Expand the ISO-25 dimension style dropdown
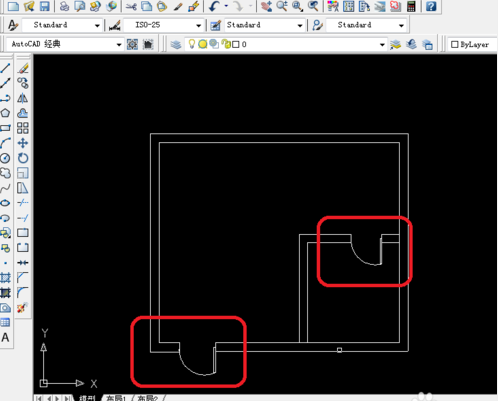499x401 pixels. click(x=199, y=25)
